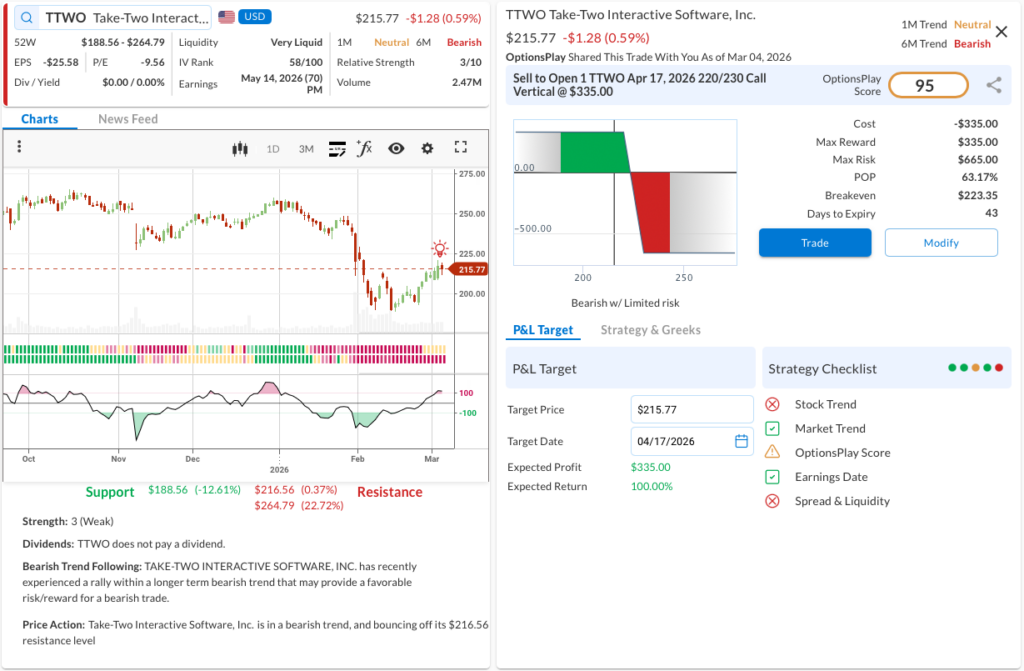Open the 3M time range dropdown
The image size is (1024, 671).
[x=306, y=149]
